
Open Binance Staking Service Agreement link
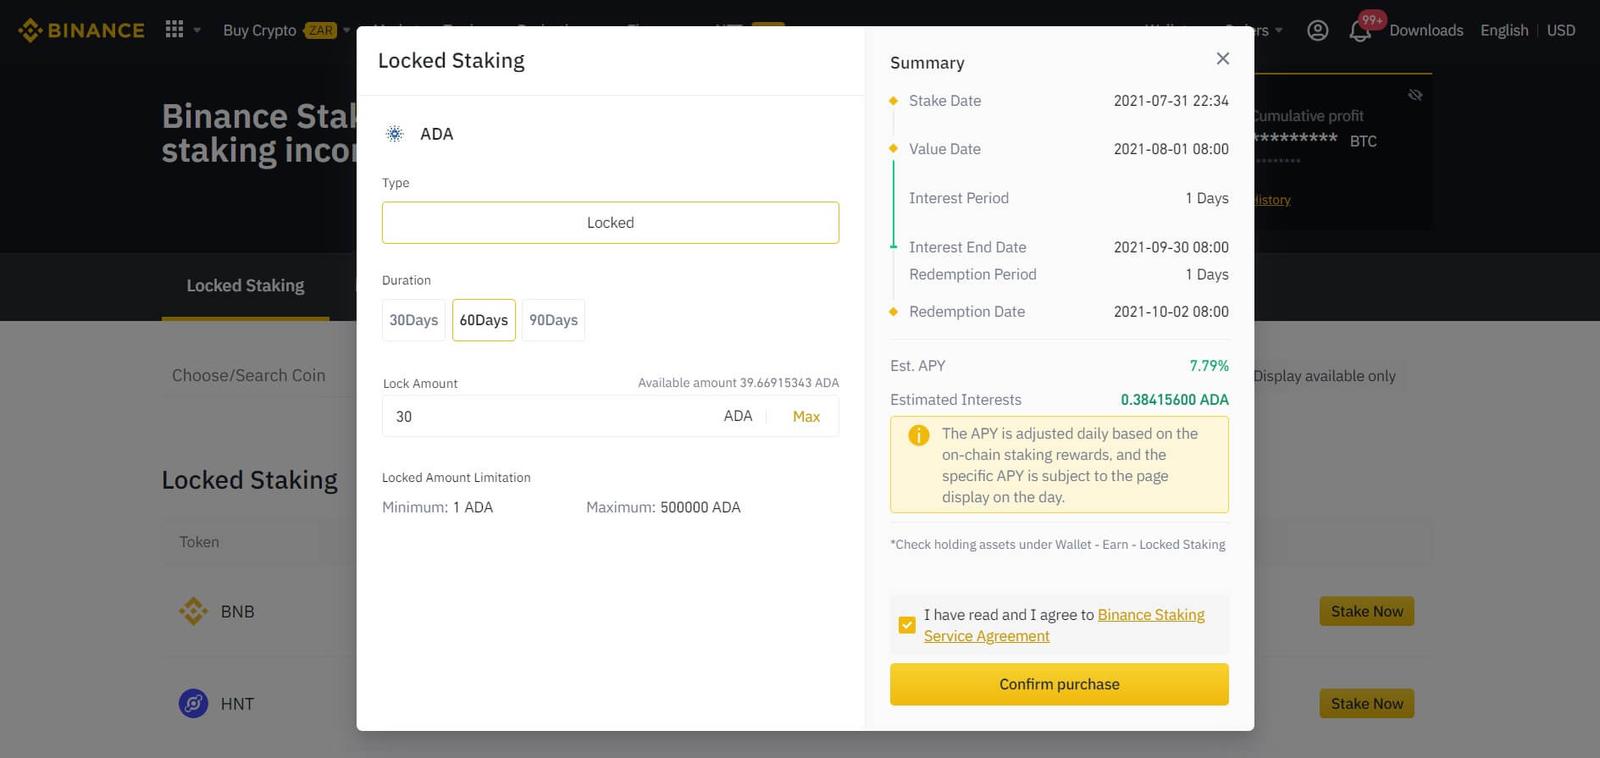point(1064,625)
